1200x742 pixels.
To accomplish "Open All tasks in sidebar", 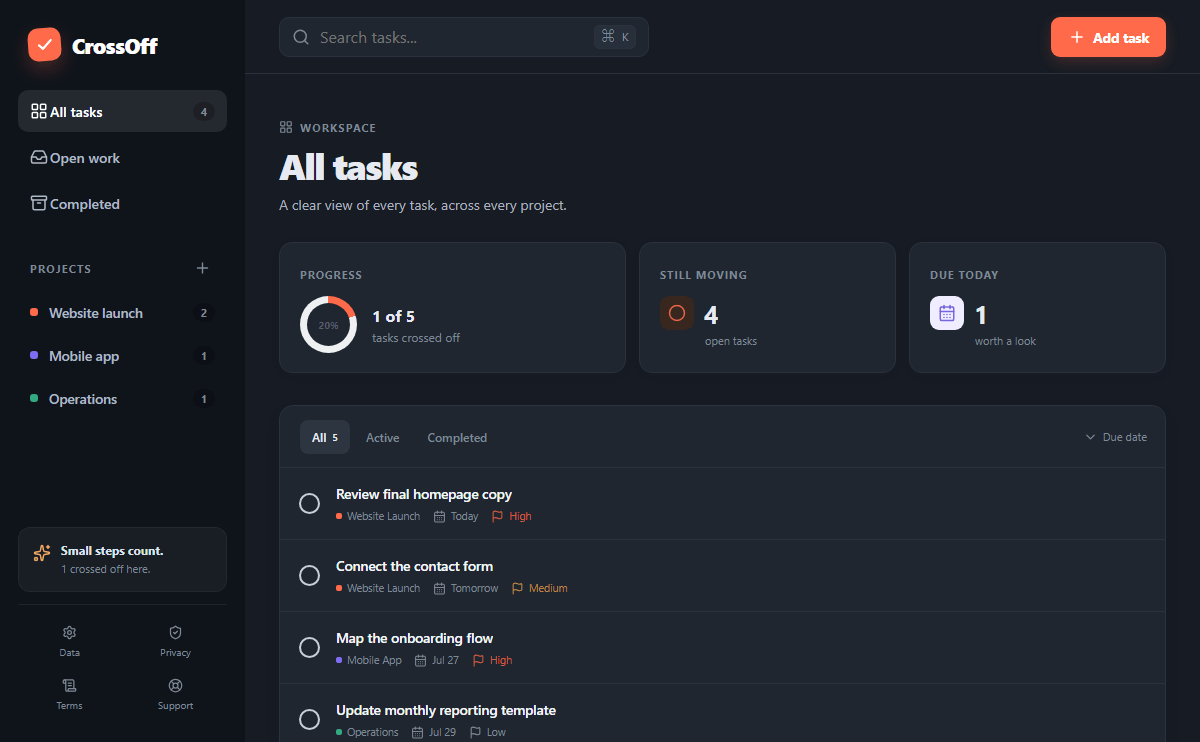I will pos(122,111).
